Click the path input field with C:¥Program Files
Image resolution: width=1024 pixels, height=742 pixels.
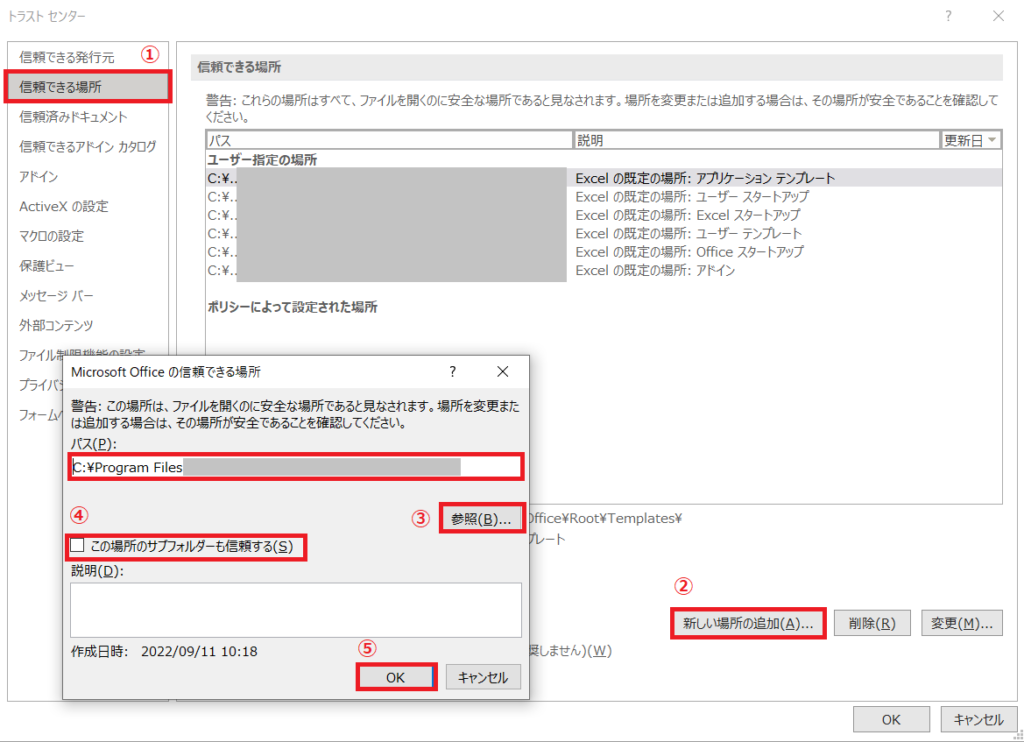(296, 467)
